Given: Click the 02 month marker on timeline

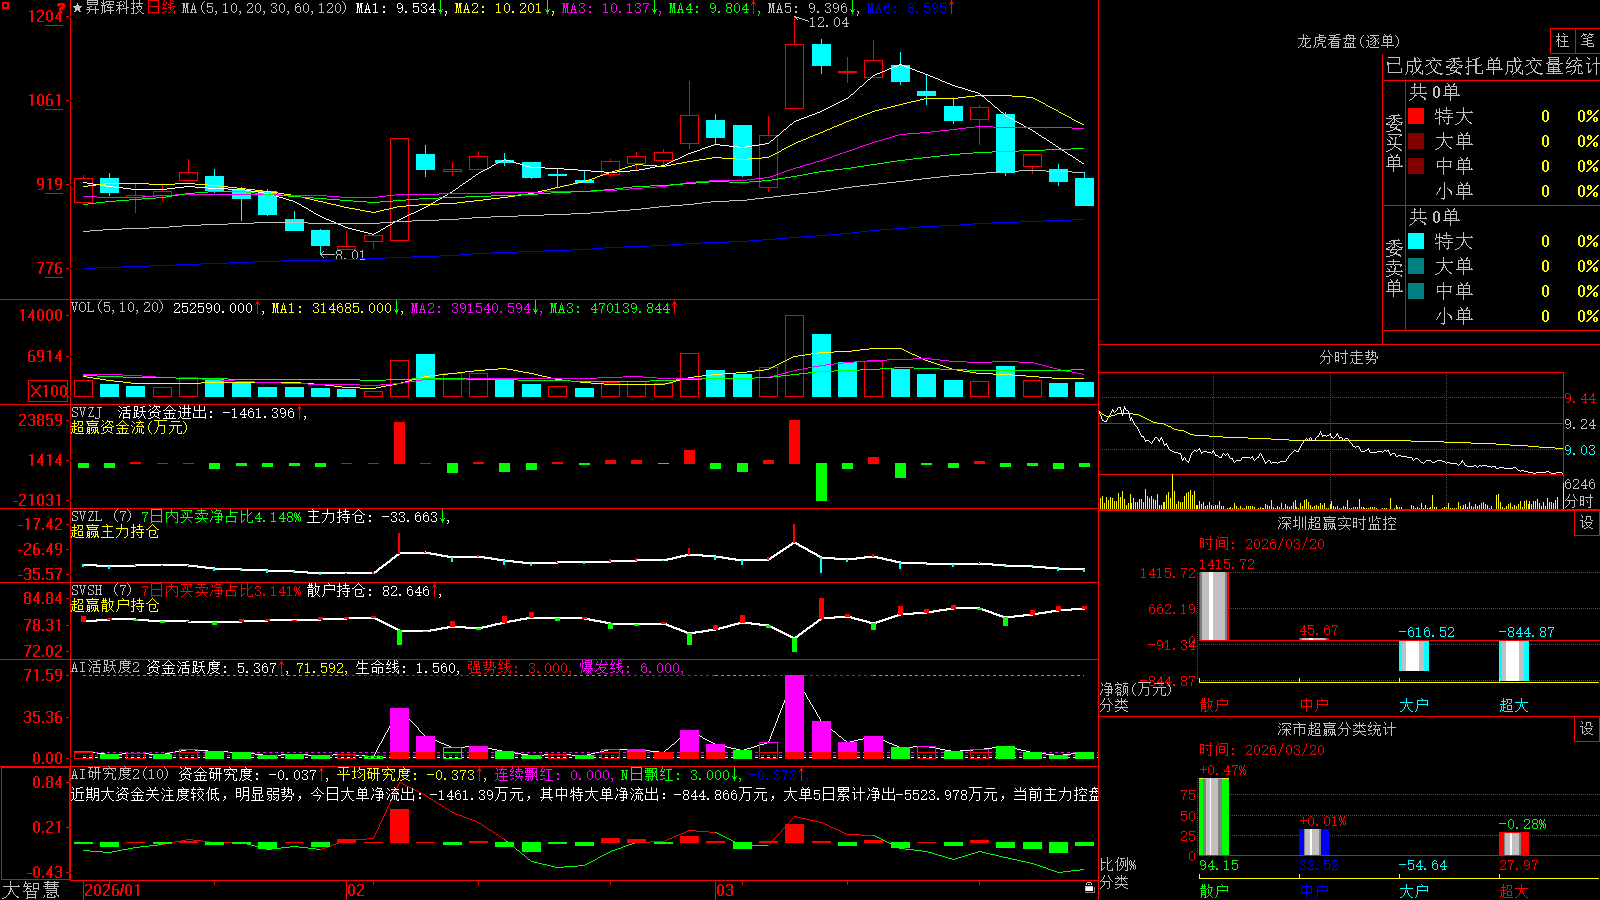Looking at the screenshot, I should (356, 890).
